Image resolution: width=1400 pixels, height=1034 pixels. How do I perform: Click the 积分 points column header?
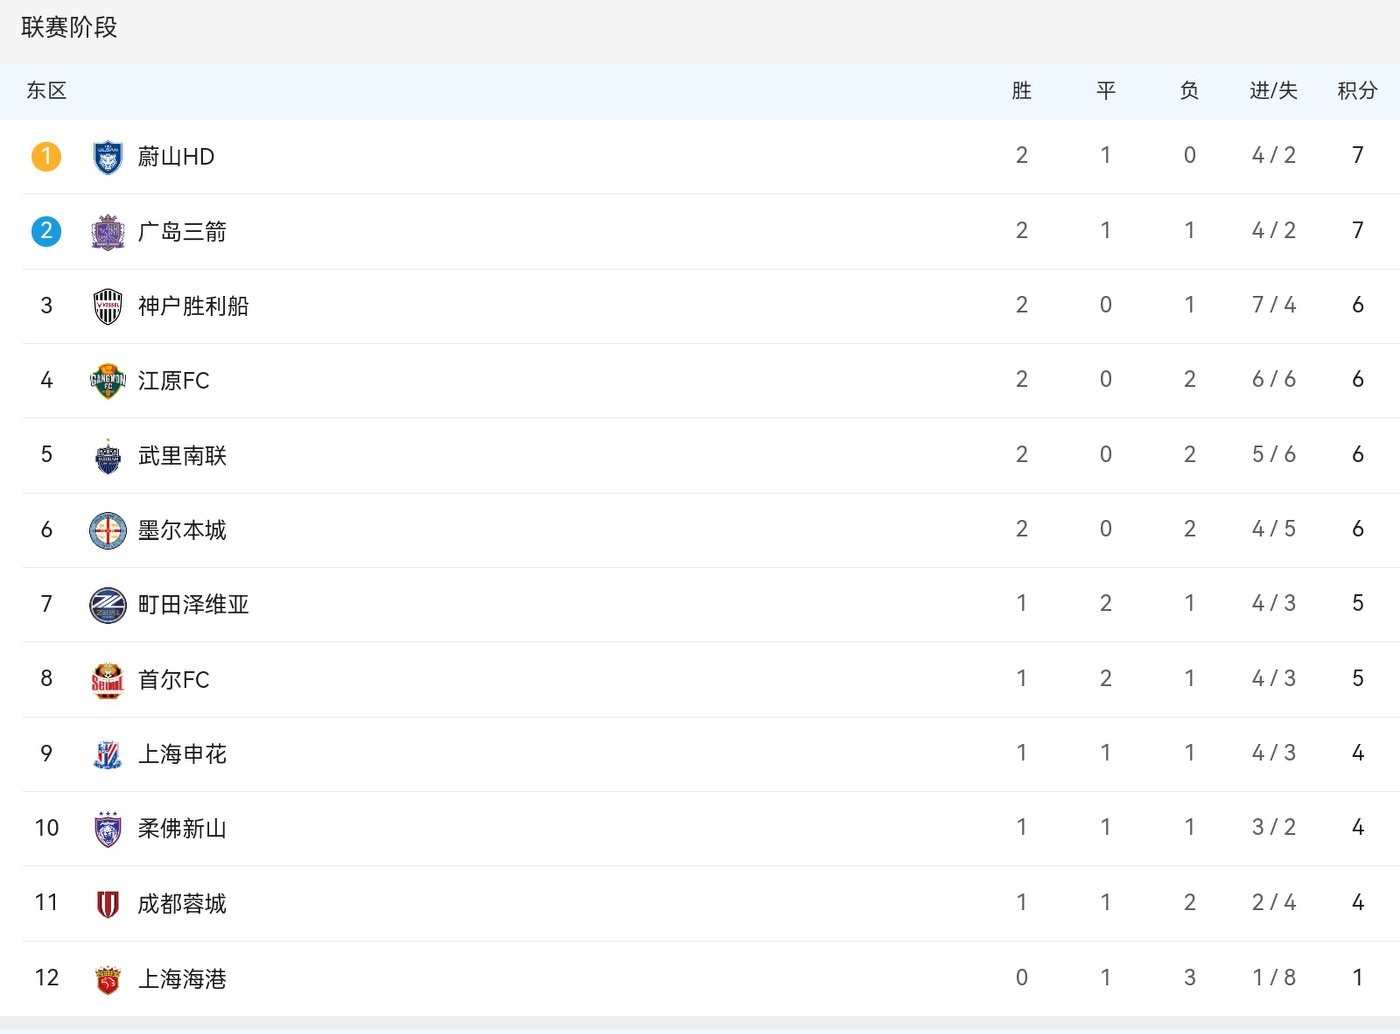coord(1357,91)
